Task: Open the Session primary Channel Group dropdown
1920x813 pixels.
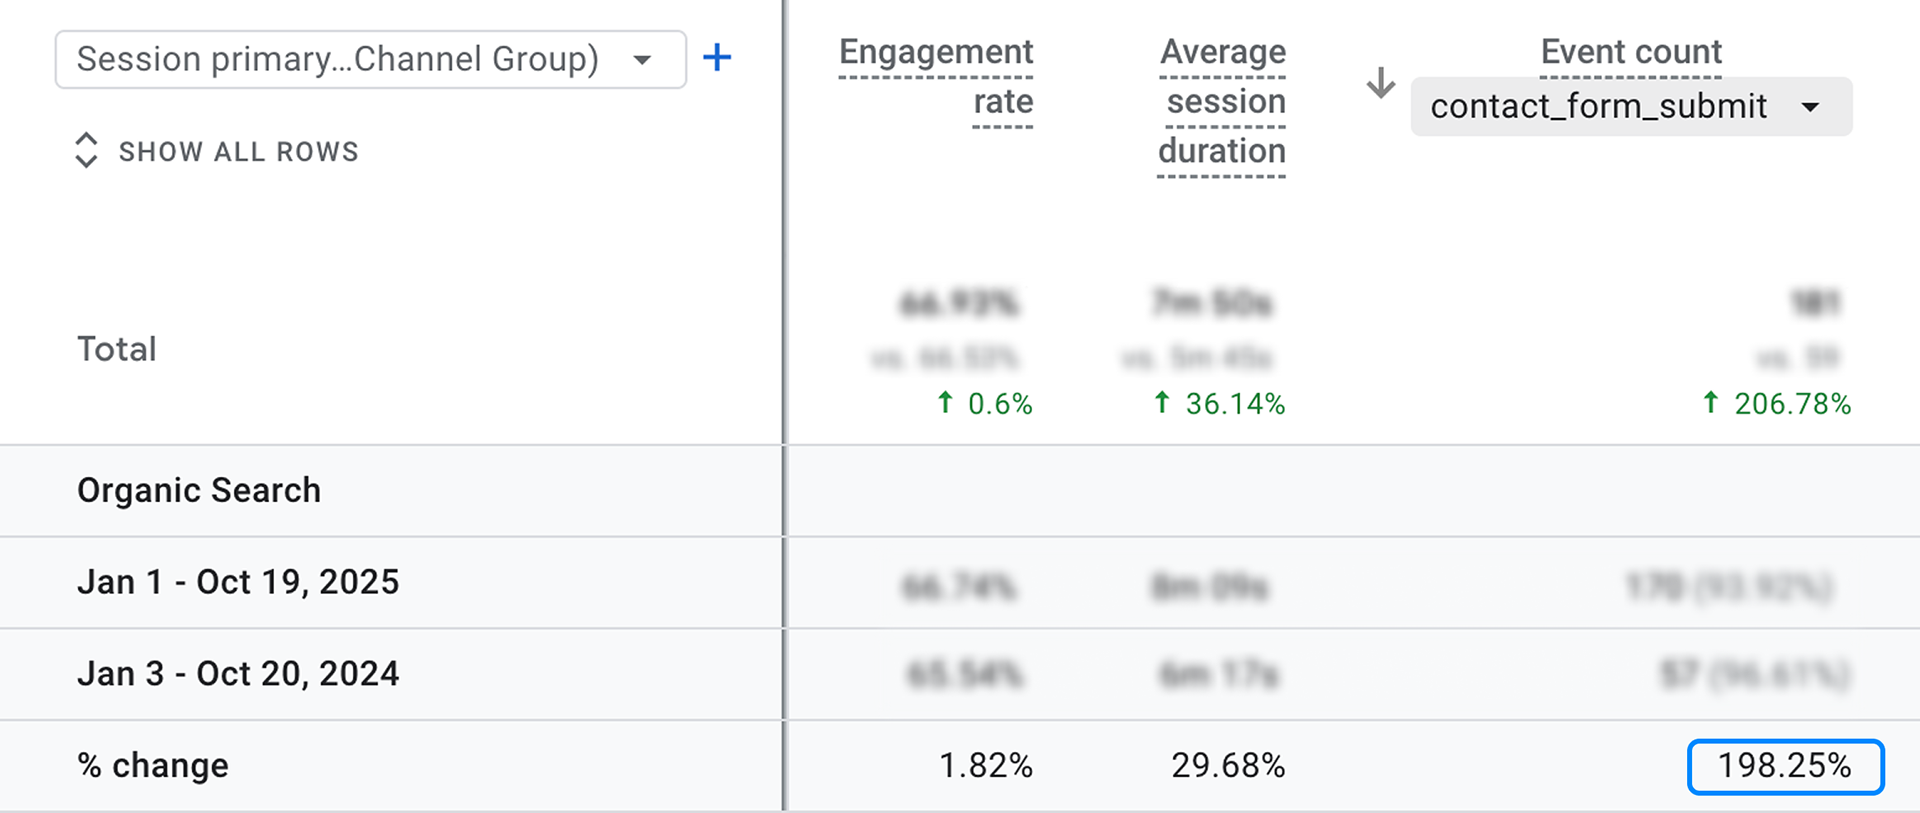Action: coord(370,59)
